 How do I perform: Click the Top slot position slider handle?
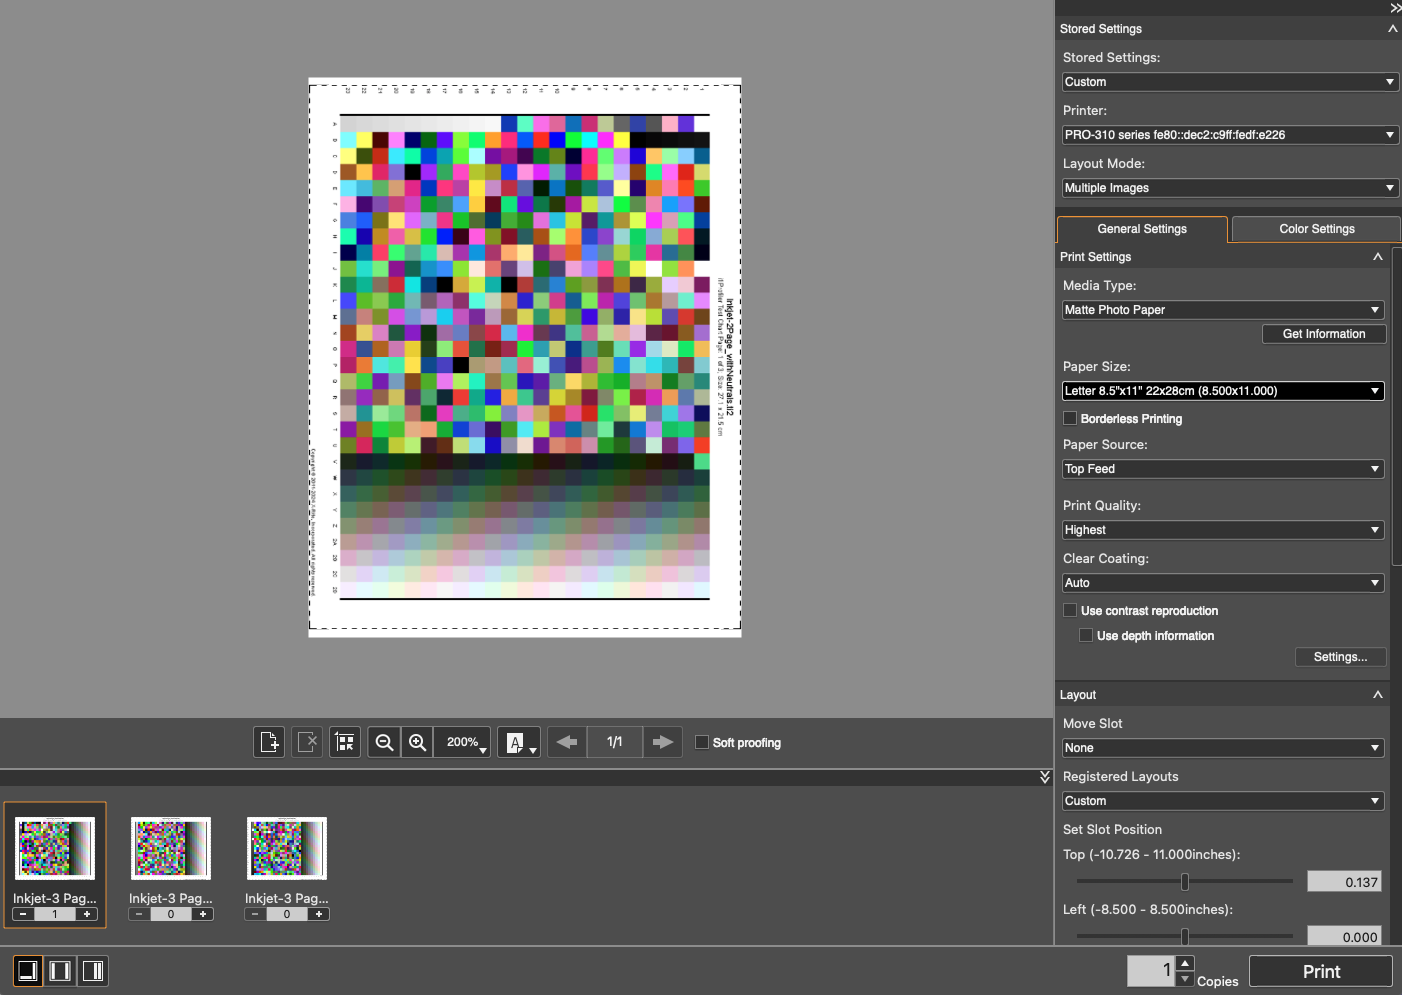click(1185, 882)
